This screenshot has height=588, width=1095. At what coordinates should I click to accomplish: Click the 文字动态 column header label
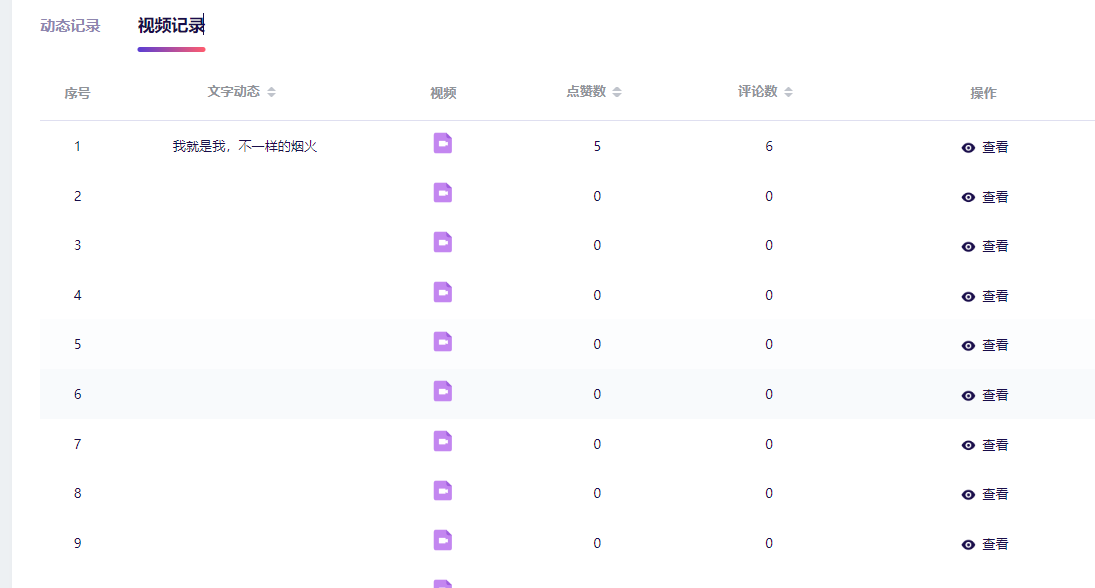click(234, 91)
